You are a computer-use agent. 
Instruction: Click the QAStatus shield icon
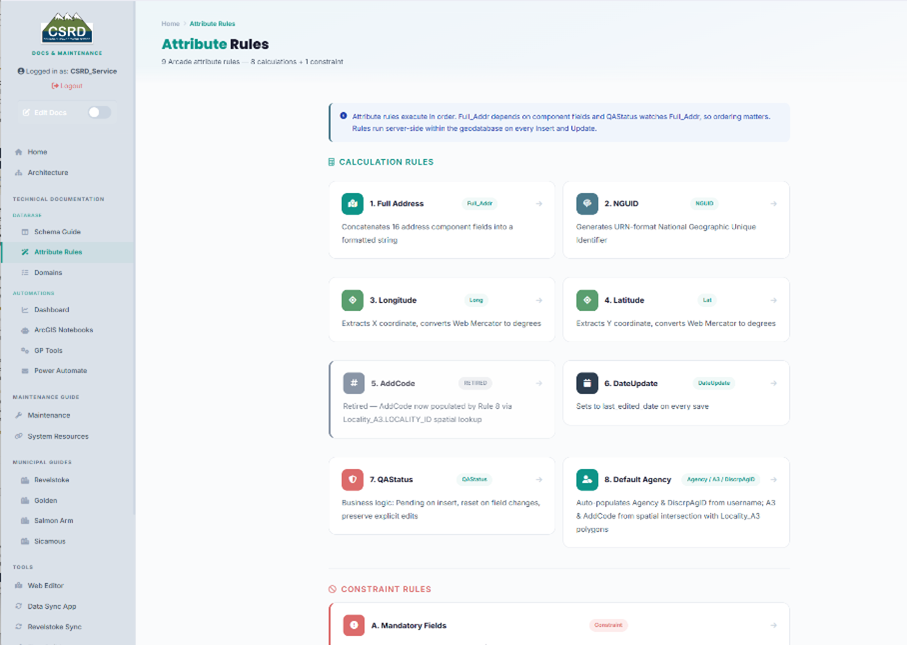(352, 480)
